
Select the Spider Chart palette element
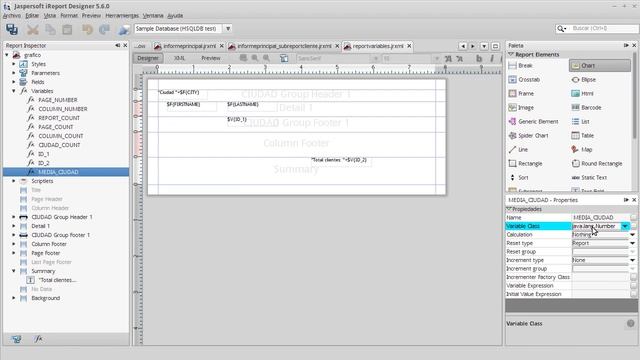(x=528, y=136)
